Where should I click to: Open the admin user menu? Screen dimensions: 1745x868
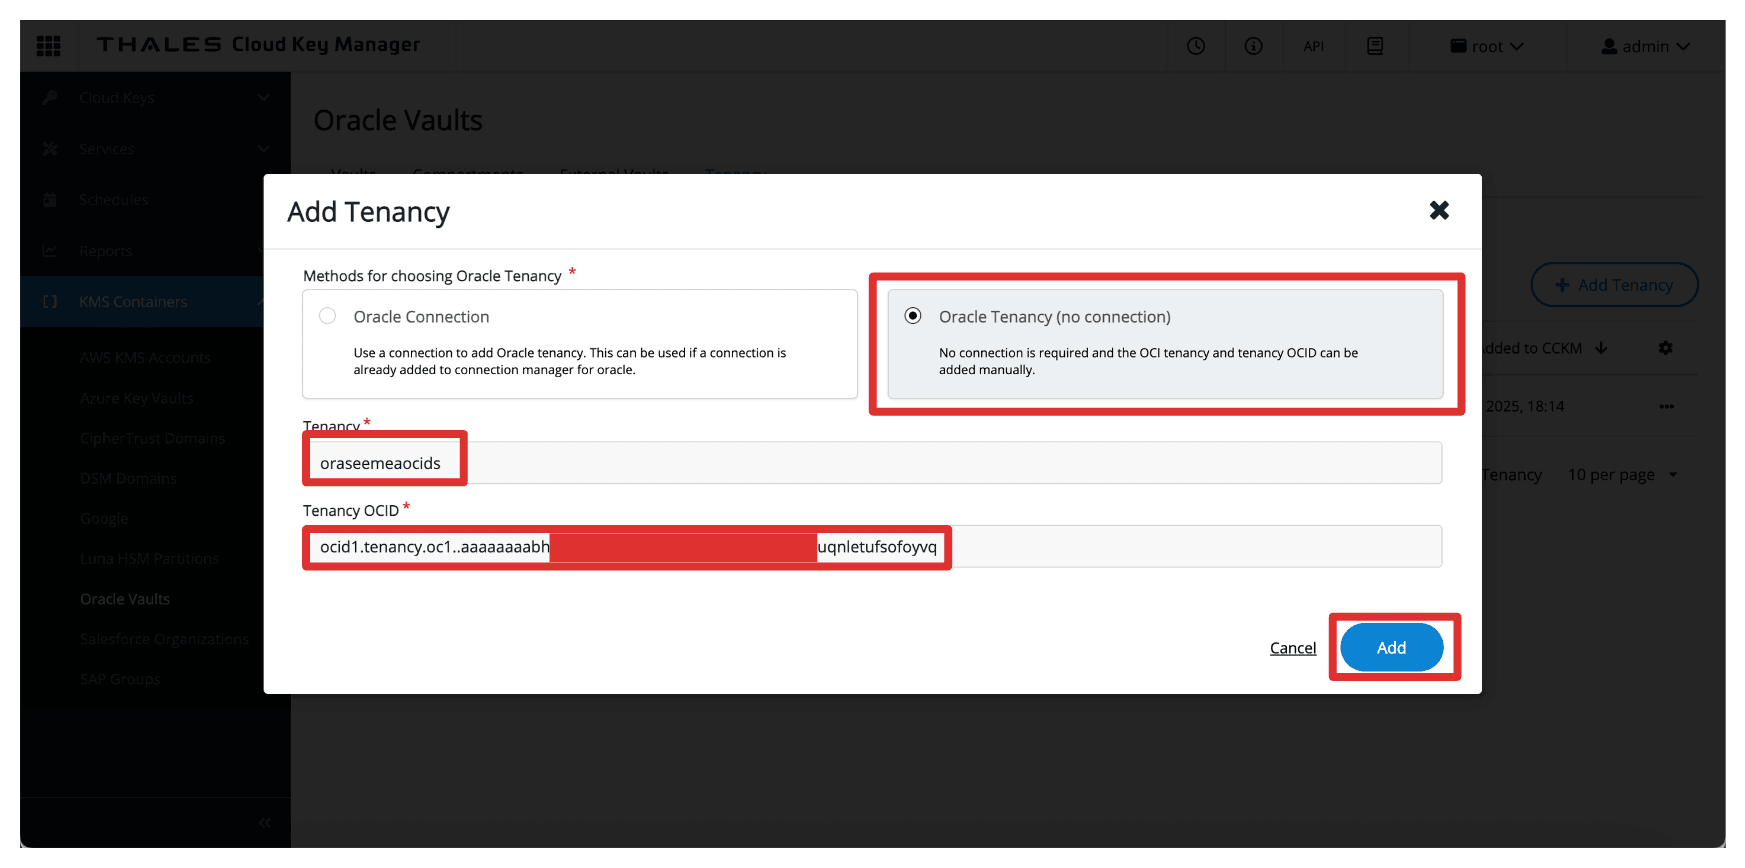click(x=1645, y=46)
